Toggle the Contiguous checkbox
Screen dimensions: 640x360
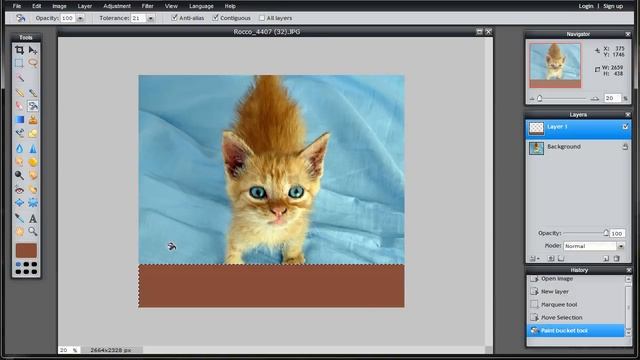pos(215,18)
